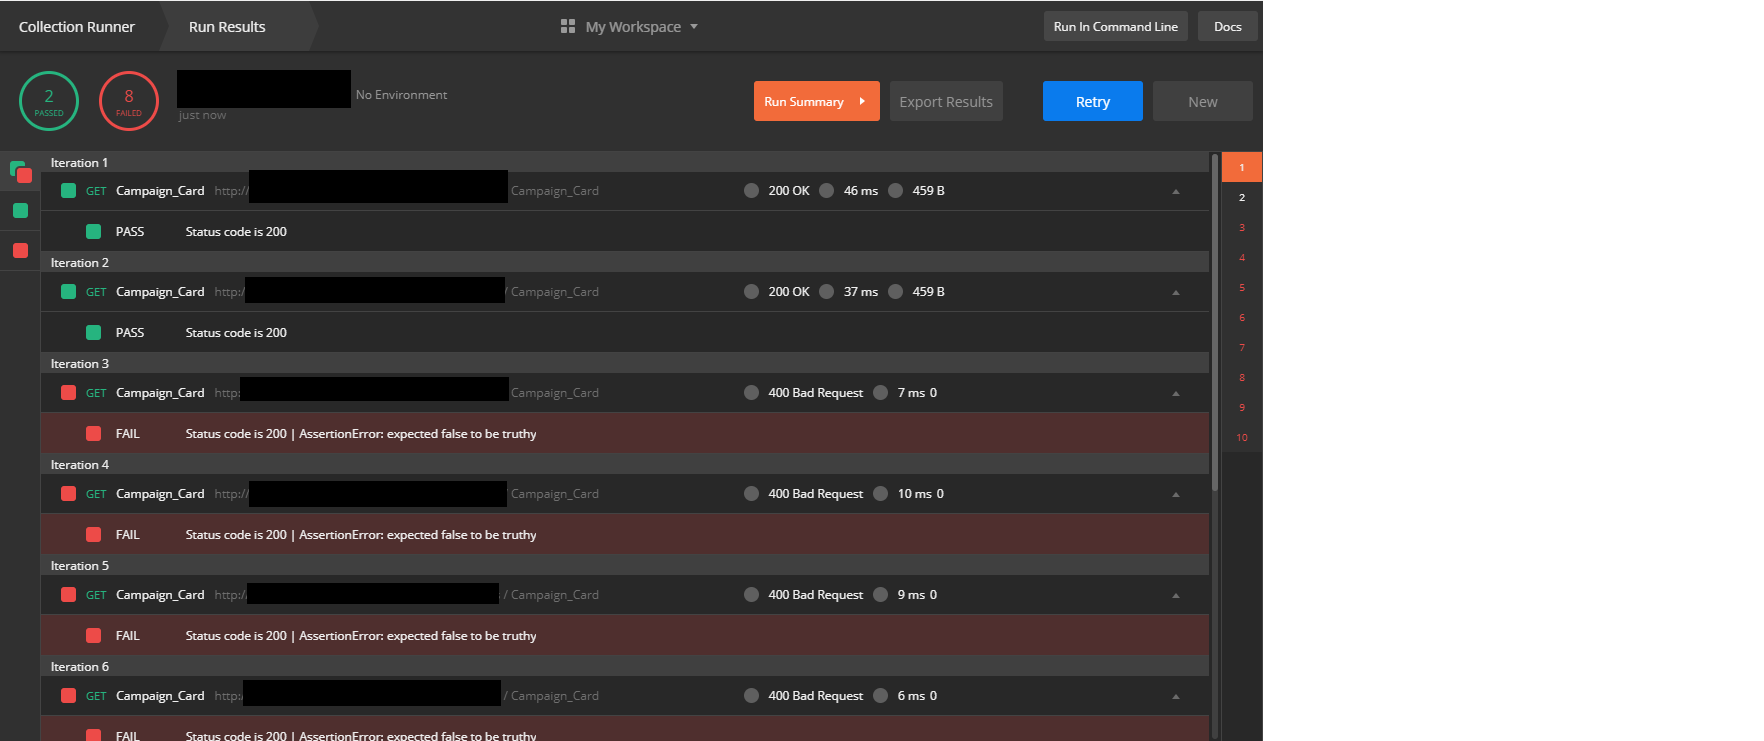
Task: Open the Docs link
Action: point(1228,26)
